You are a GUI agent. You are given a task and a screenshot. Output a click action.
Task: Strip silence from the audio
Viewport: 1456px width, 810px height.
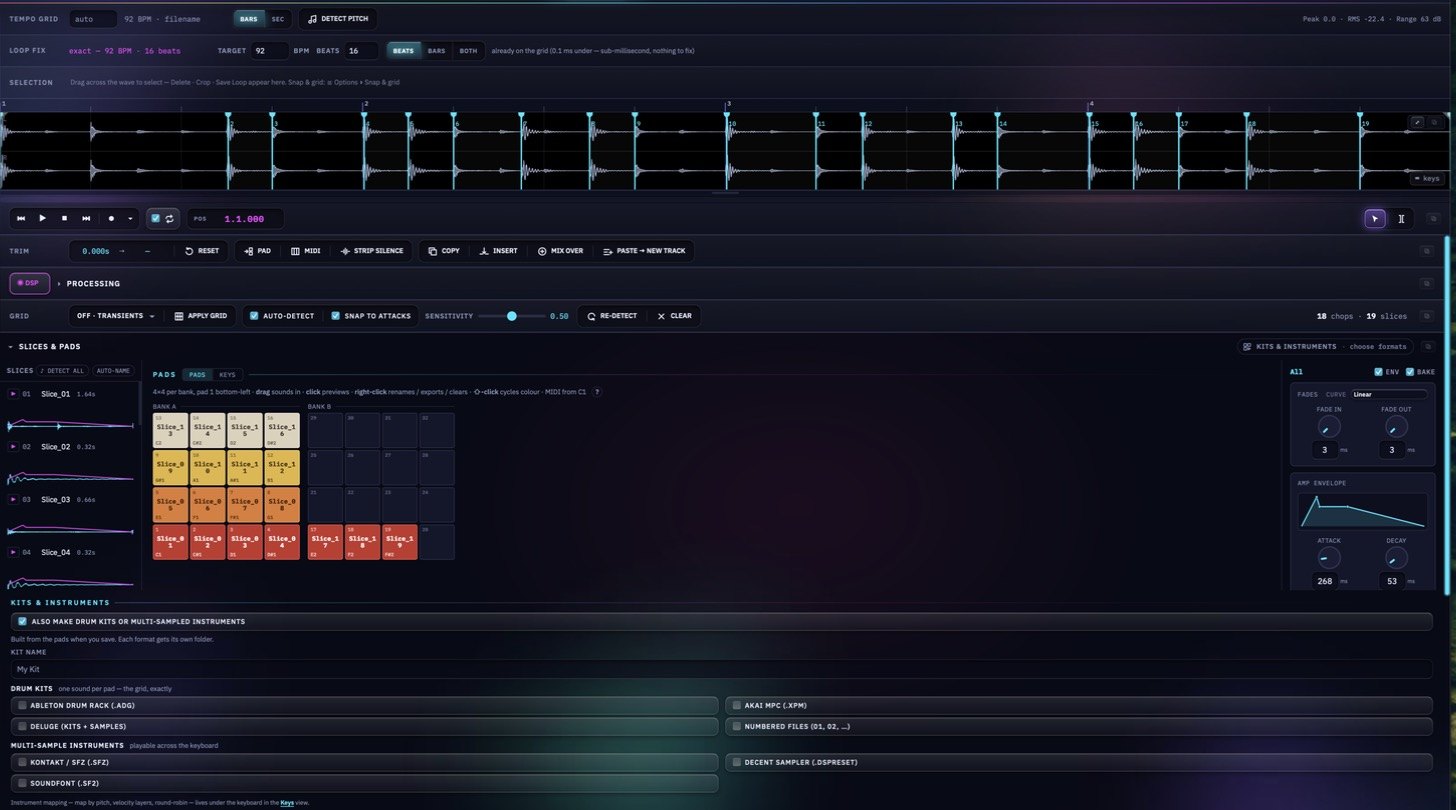point(372,251)
